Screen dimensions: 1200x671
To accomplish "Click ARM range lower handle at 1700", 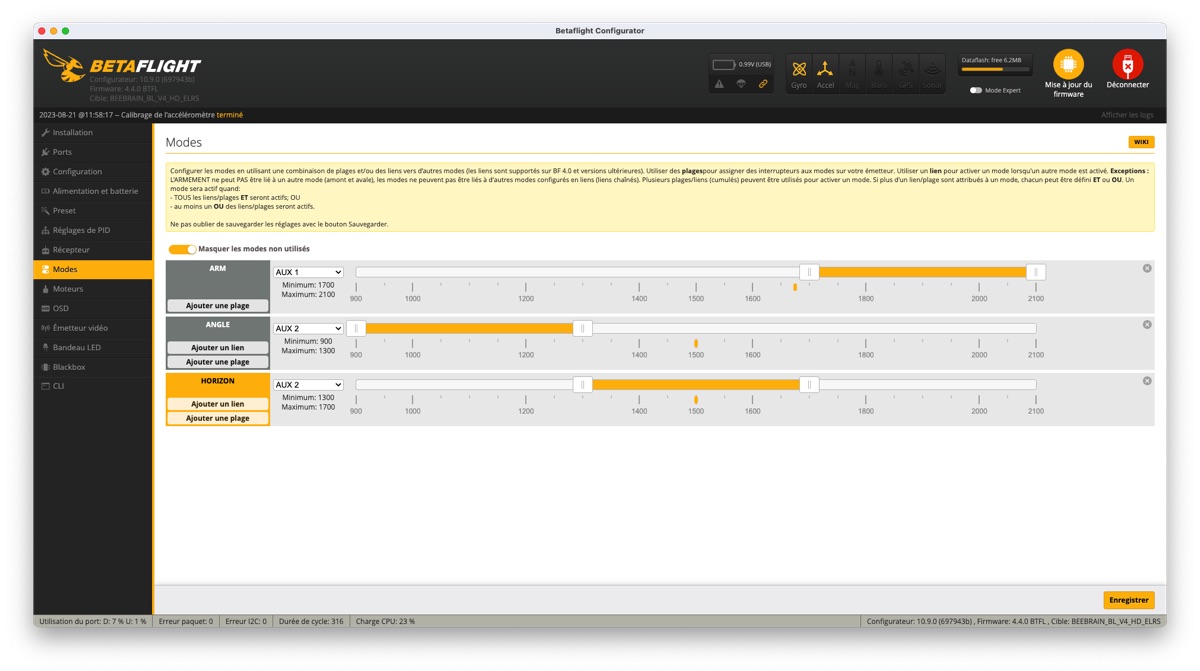I will (809, 272).
